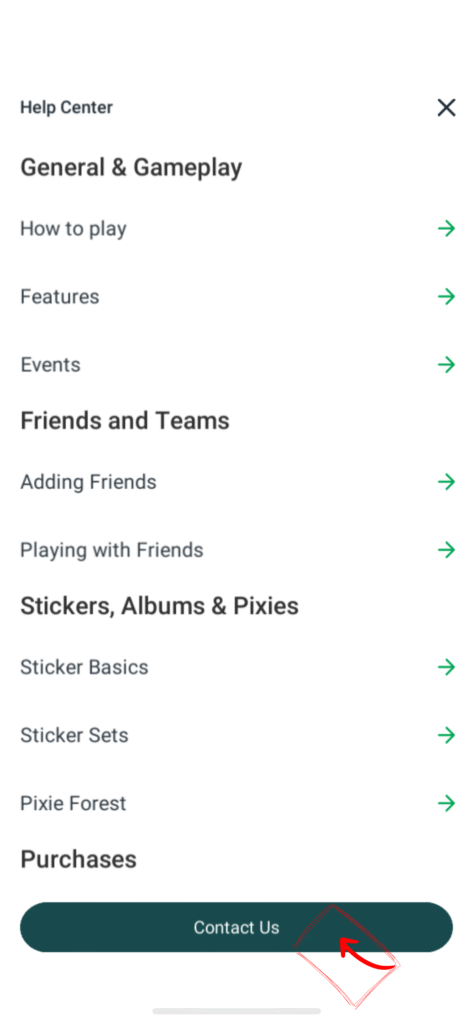Tap the arrow icon for Sticker Basics
This screenshot has height=1024, width=473.
[x=446, y=667]
